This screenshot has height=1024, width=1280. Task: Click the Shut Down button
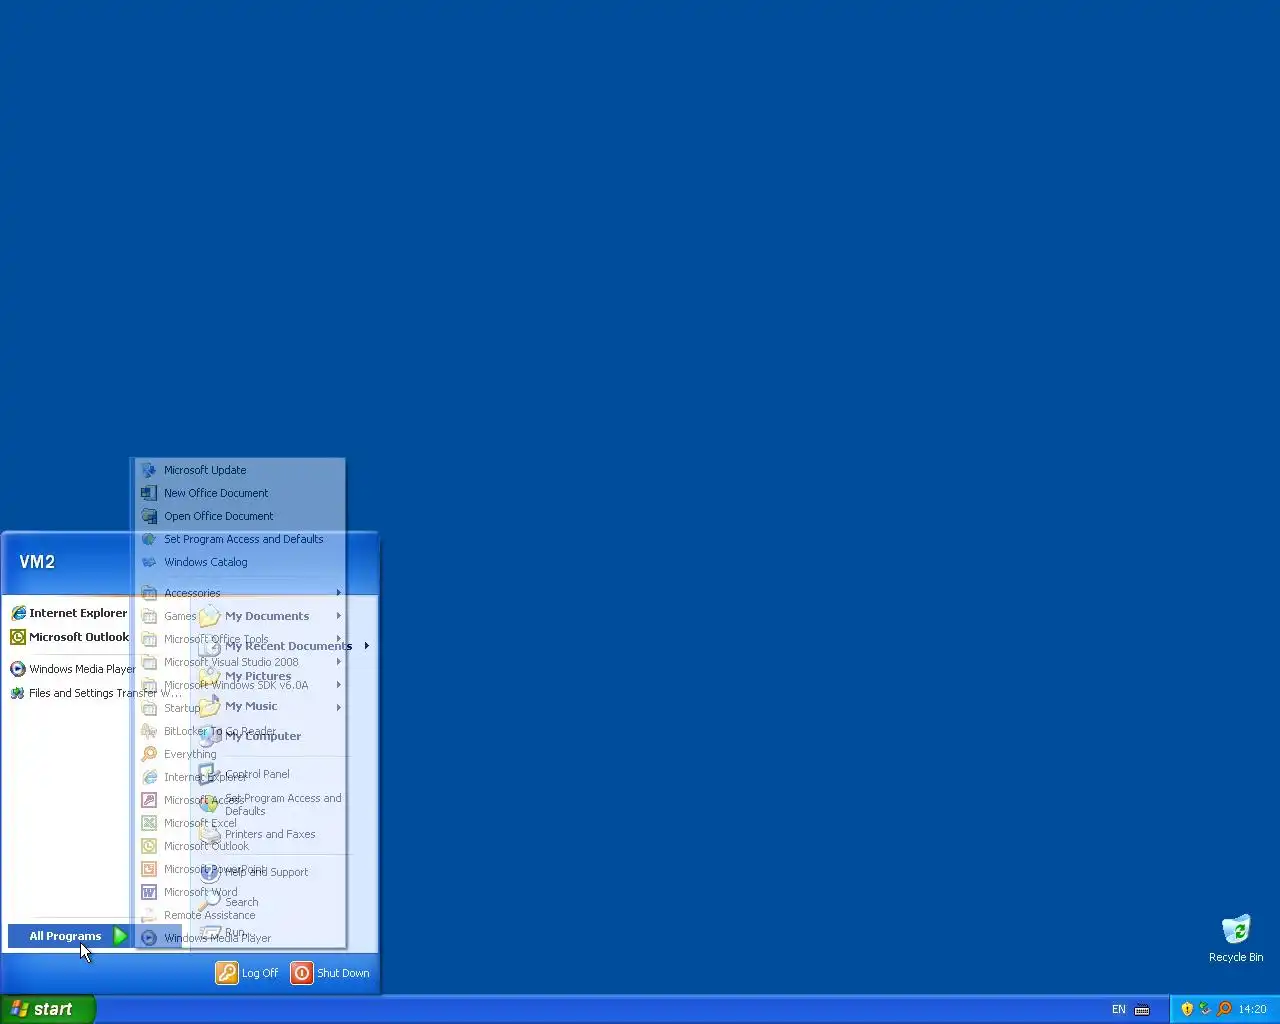tap(330, 973)
